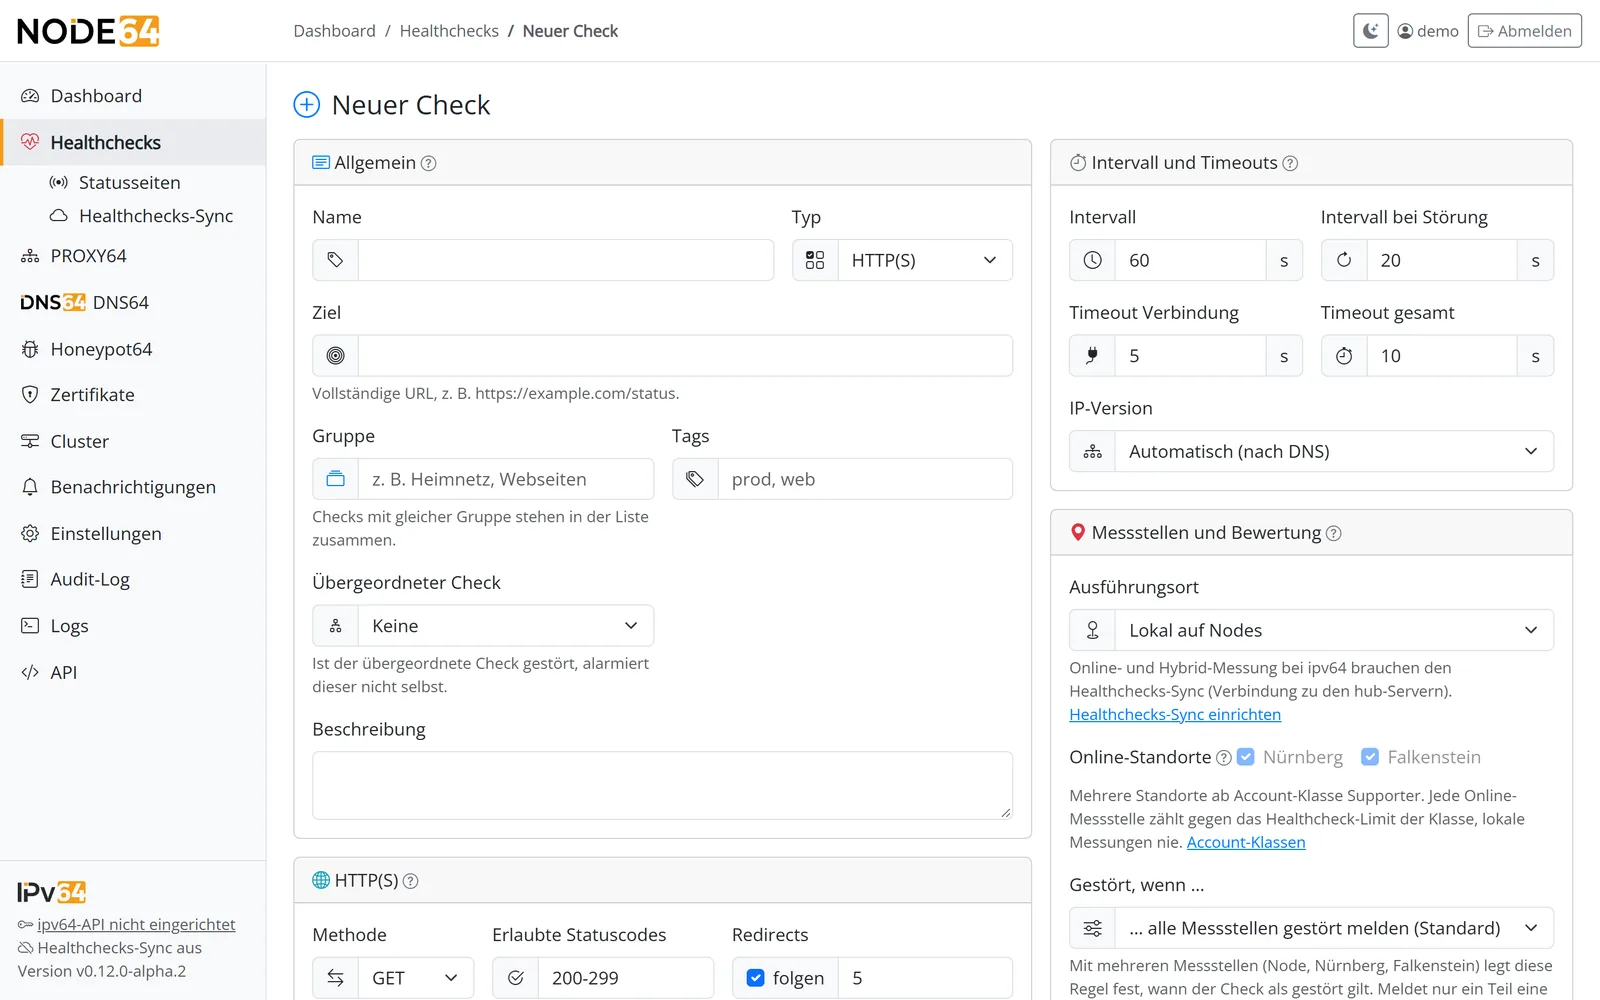Screen dimensions: 1600x1000
Task: Open the Online-Standorte help icon
Action: 1223,758
